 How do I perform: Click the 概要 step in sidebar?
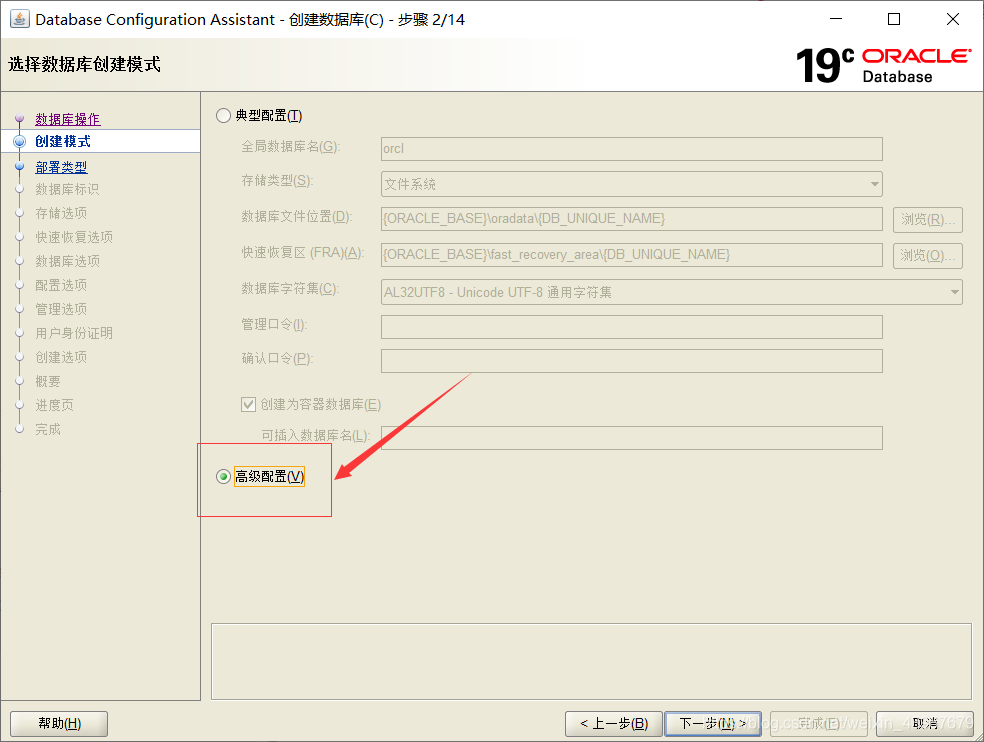click(48, 381)
